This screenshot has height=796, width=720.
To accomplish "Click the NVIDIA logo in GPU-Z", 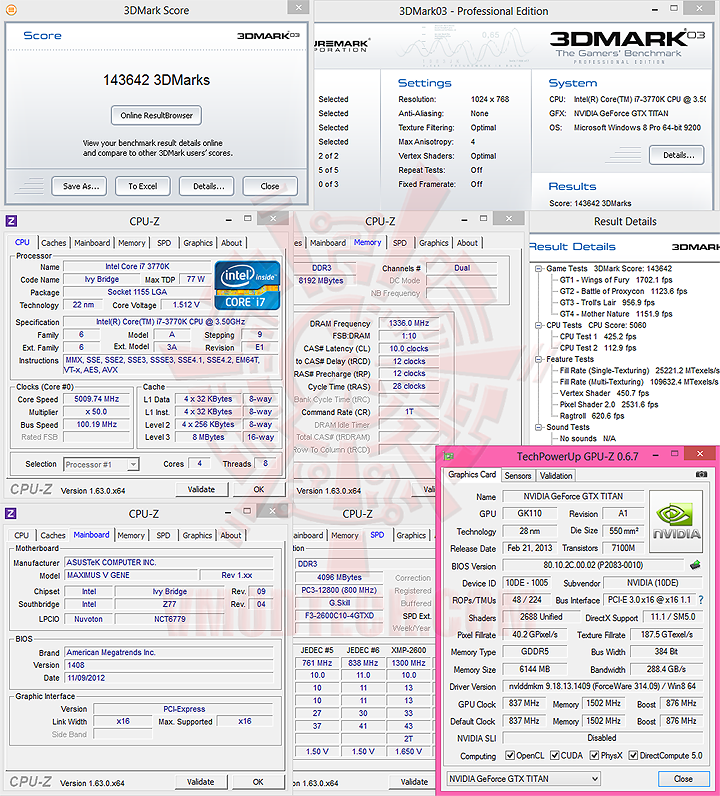I will (x=676, y=521).
